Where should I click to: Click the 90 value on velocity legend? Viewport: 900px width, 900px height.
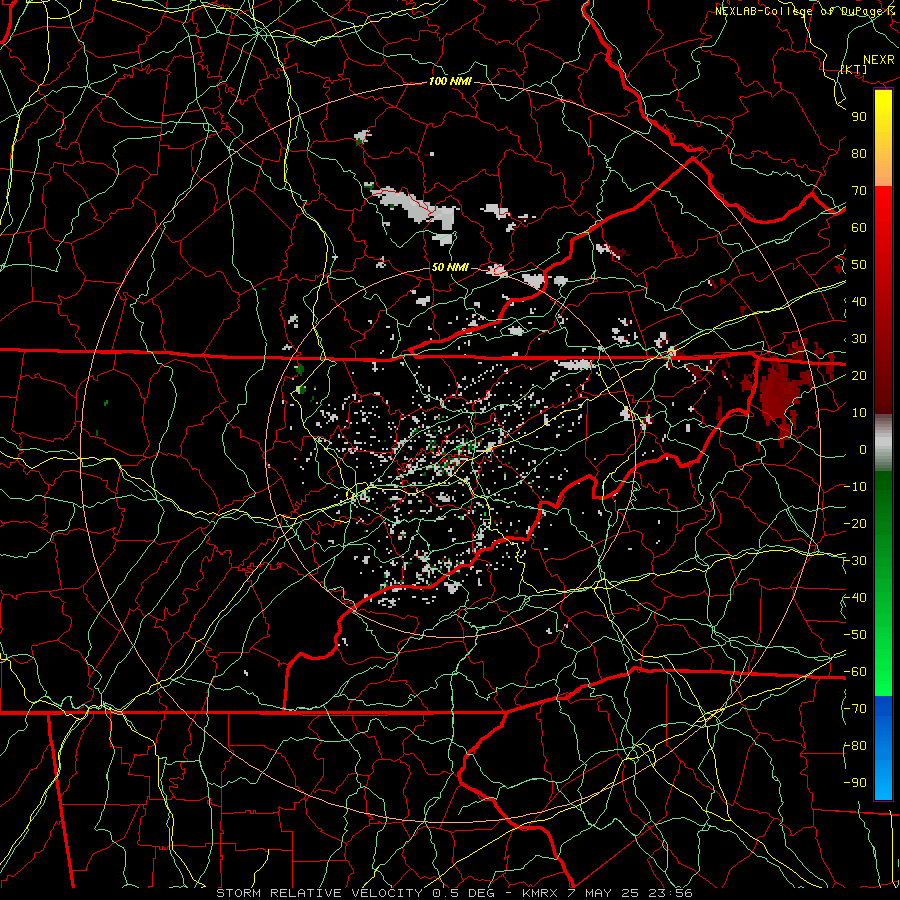click(x=859, y=117)
